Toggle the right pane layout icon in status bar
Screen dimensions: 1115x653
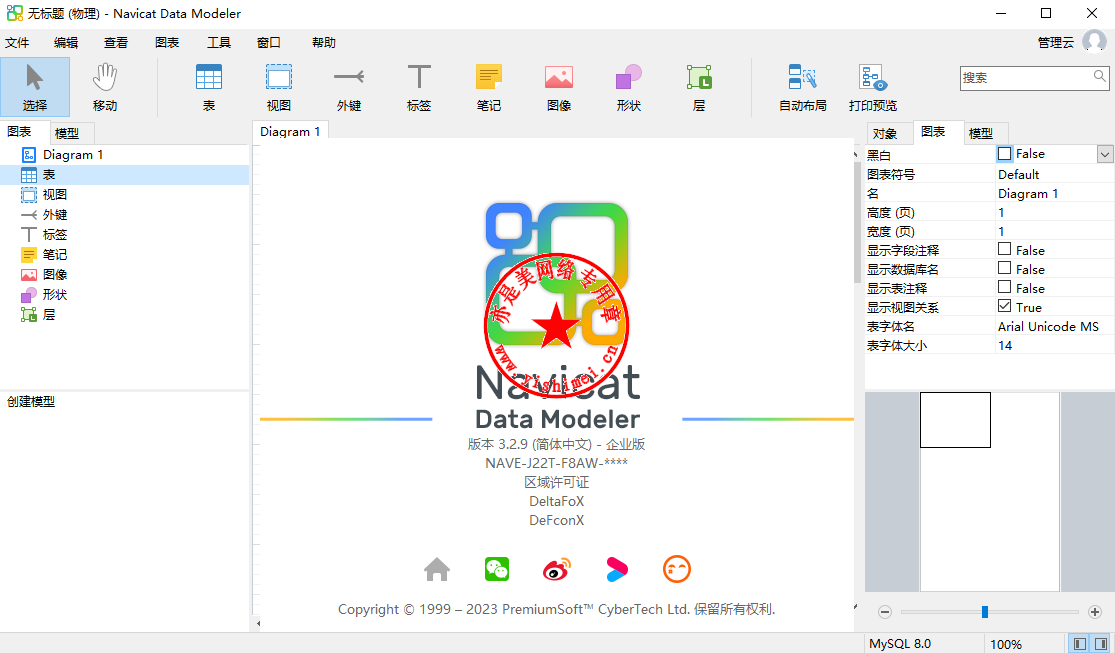tap(1101, 644)
